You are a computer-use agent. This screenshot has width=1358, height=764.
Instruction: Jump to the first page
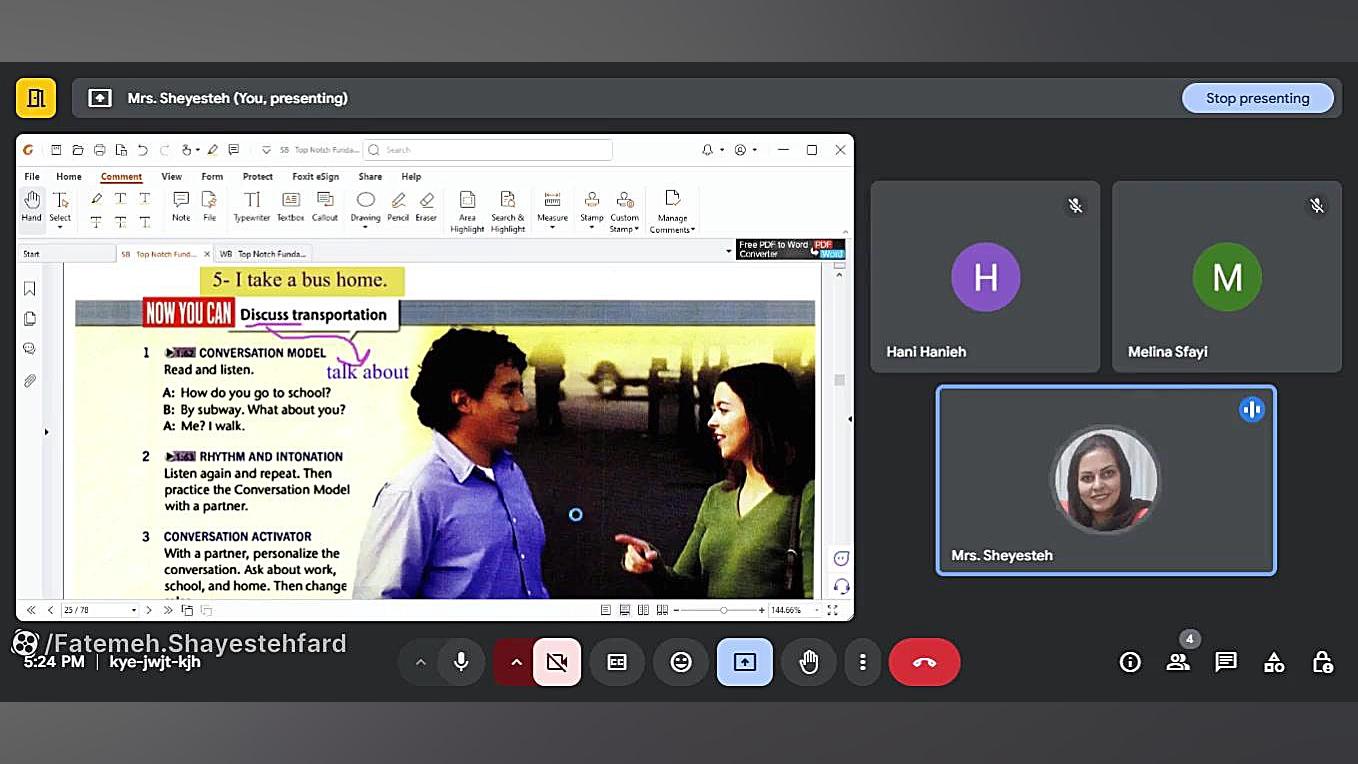point(31,610)
